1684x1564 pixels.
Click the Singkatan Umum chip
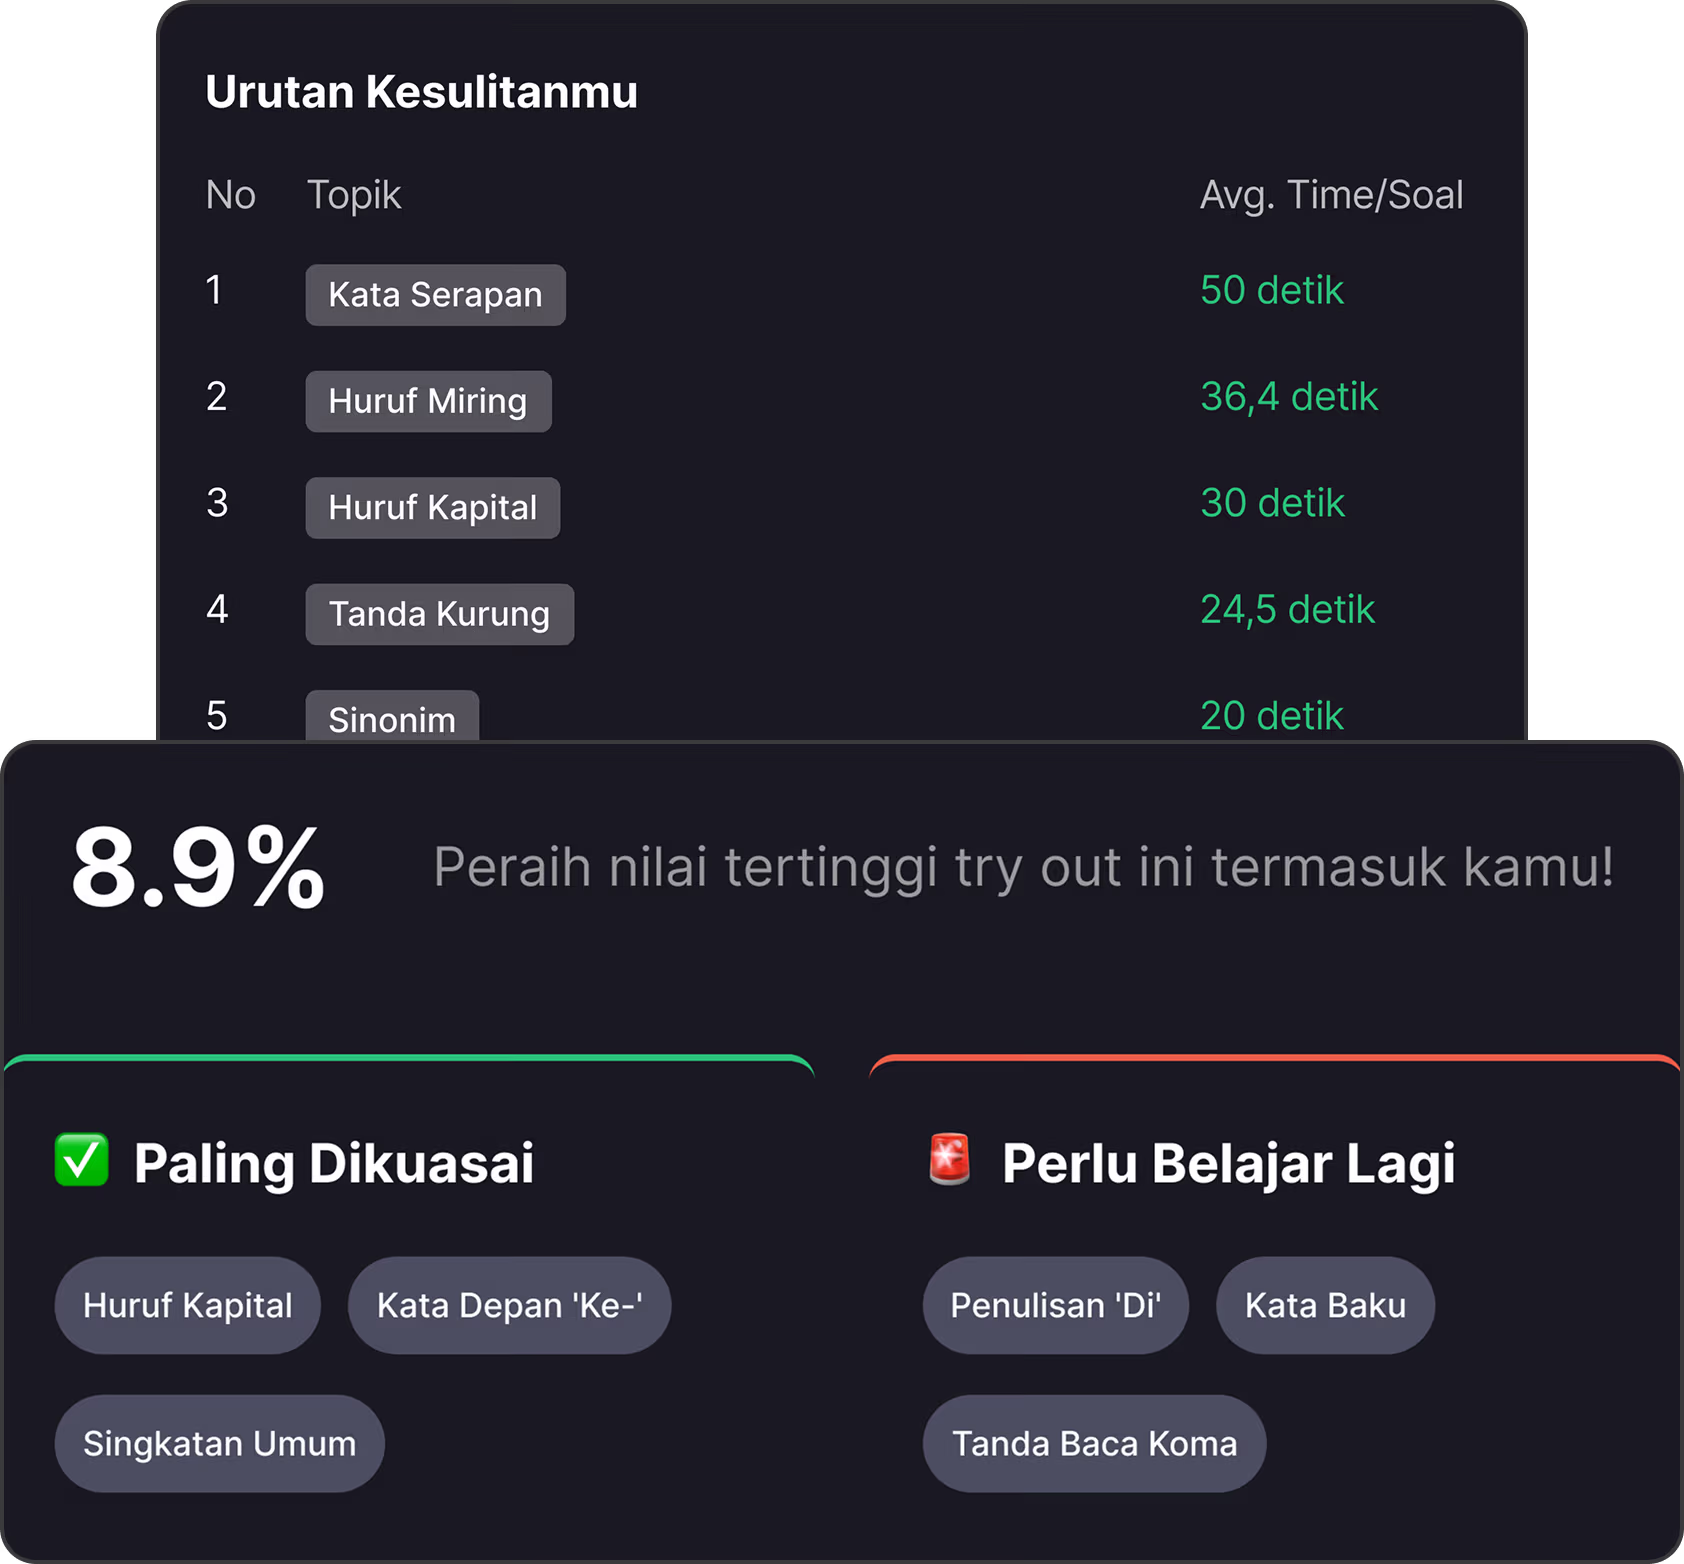[219, 1443]
